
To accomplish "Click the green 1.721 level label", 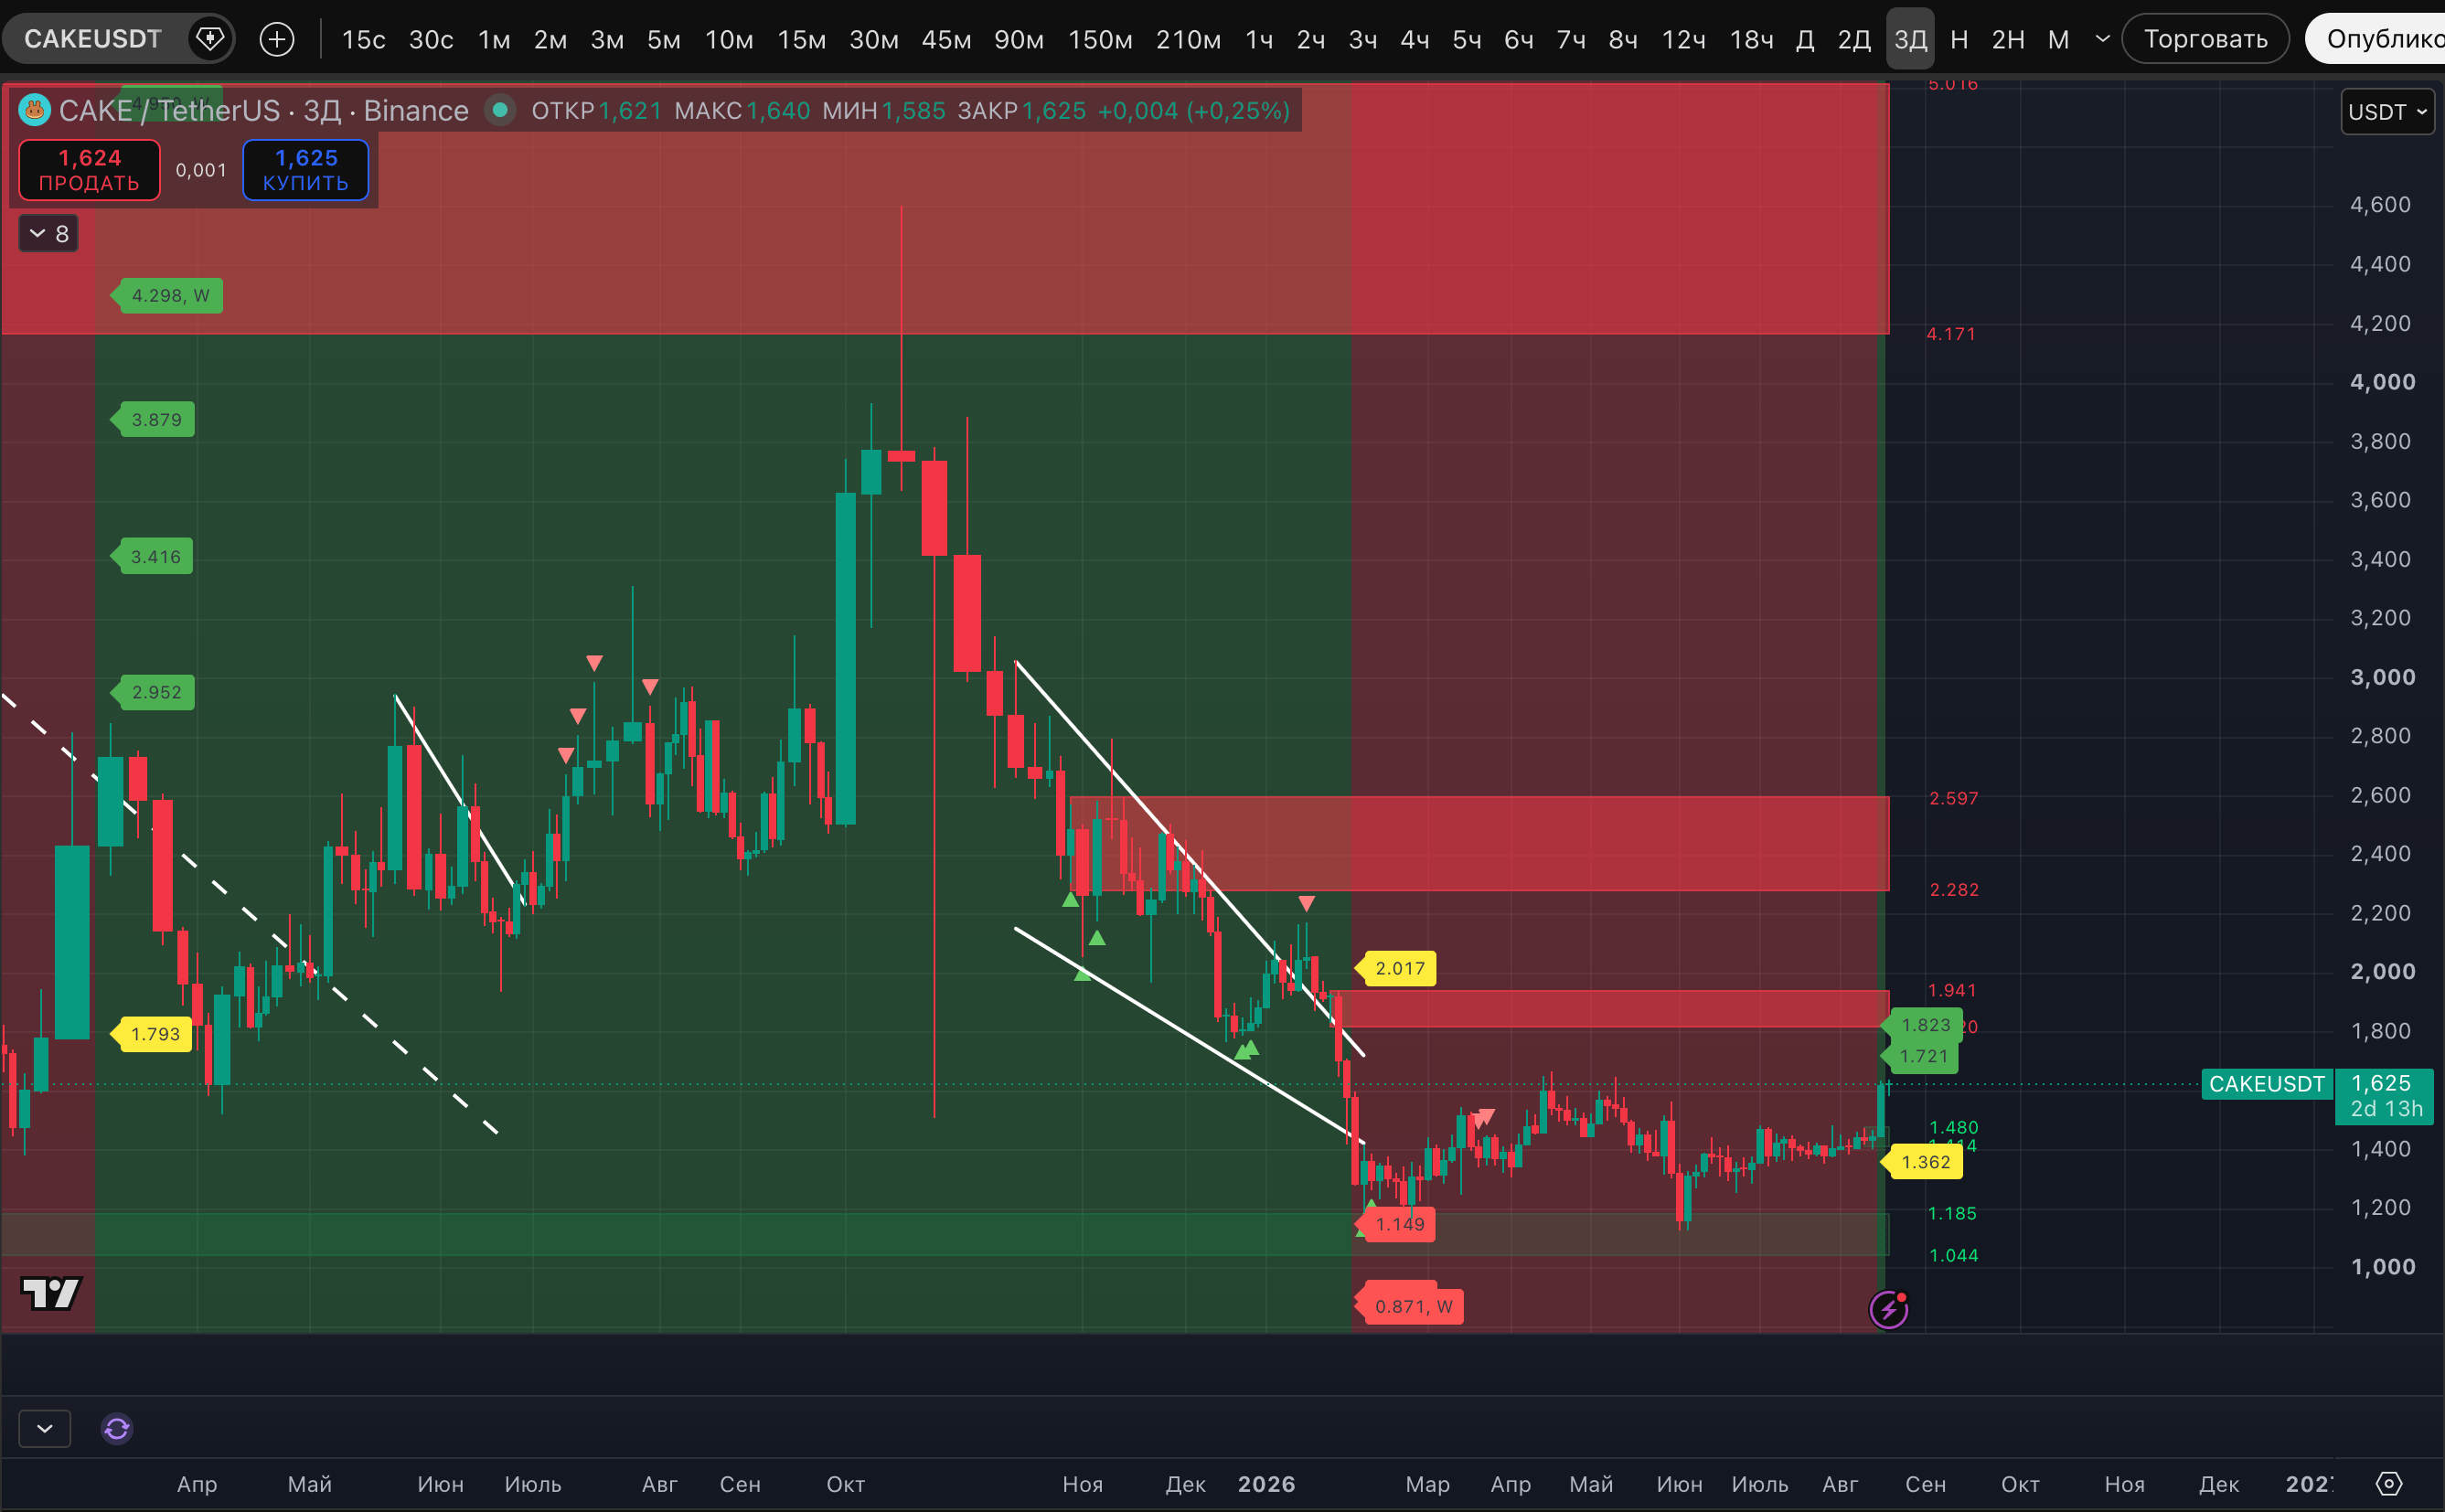I will [1919, 1056].
